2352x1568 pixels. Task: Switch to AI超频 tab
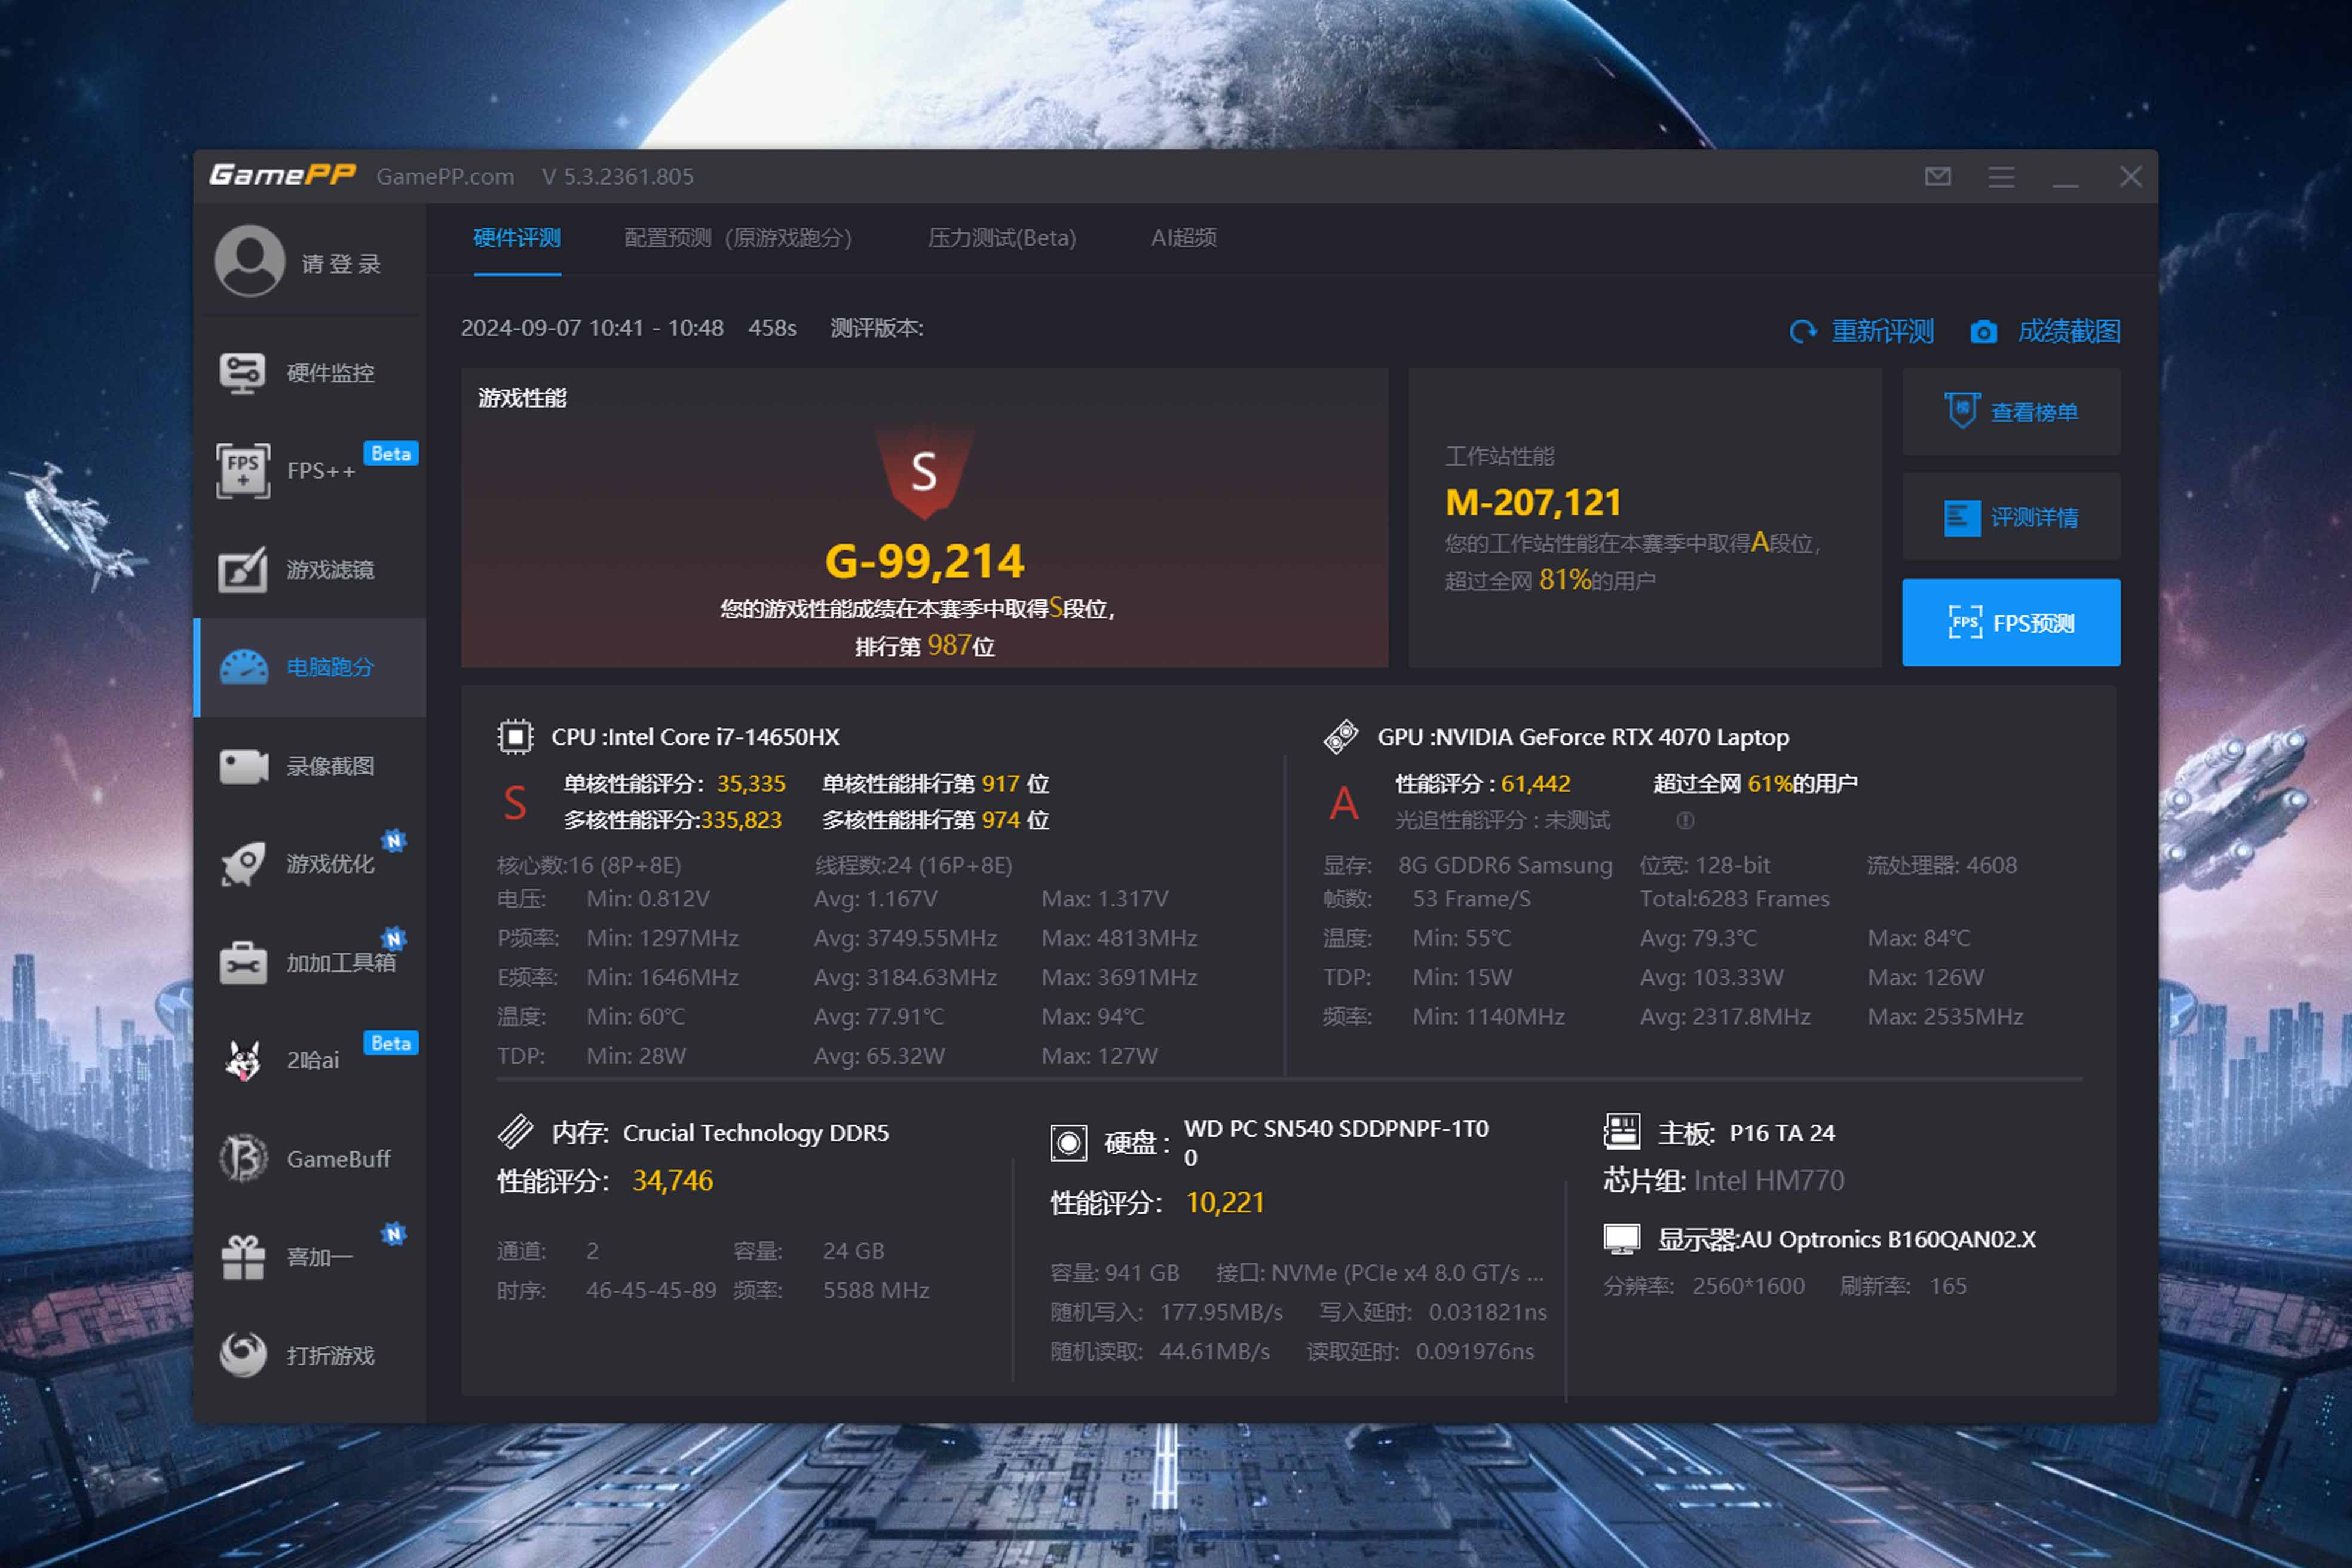pyautogui.click(x=1183, y=238)
